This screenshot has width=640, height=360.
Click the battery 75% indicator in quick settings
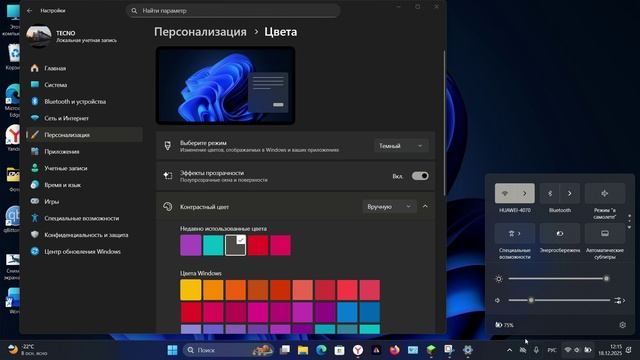point(504,325)
